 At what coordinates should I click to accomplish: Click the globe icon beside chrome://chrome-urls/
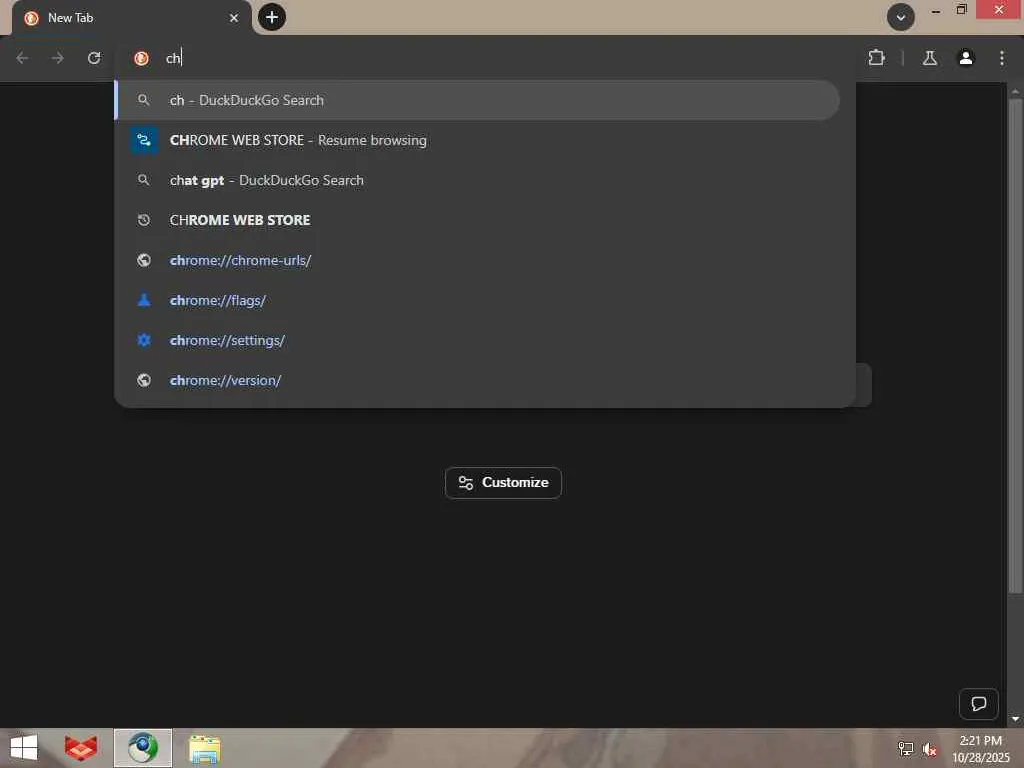coord(144,260)
